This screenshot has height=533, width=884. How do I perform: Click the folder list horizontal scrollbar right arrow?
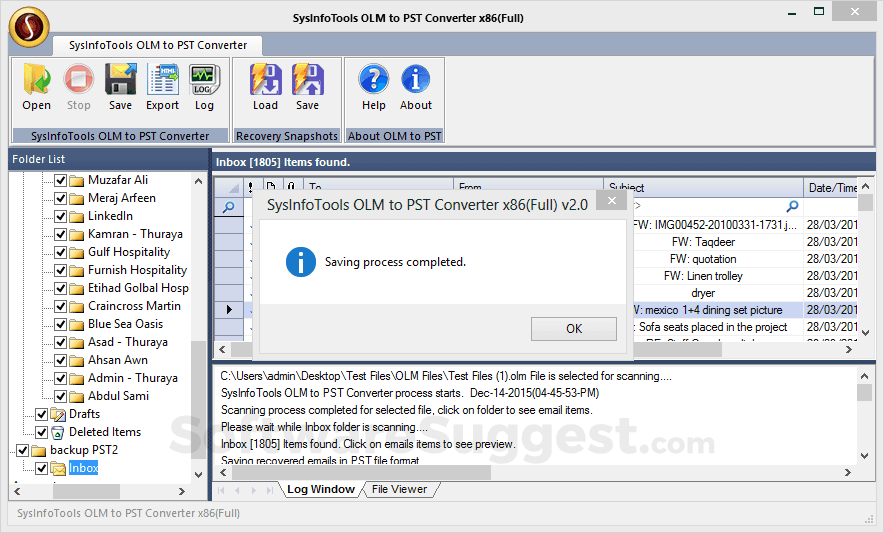(182, 492)
